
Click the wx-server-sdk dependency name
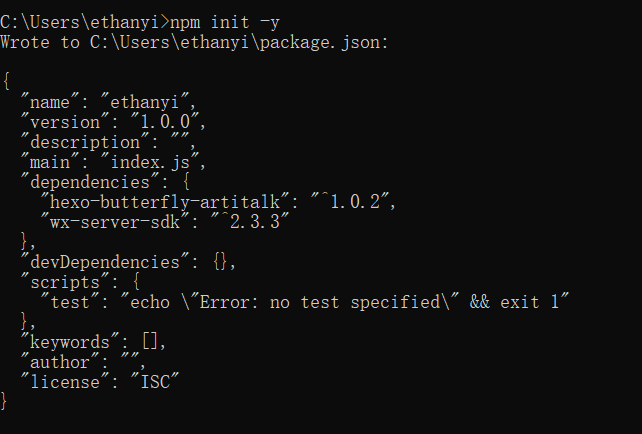click(115, 222)
